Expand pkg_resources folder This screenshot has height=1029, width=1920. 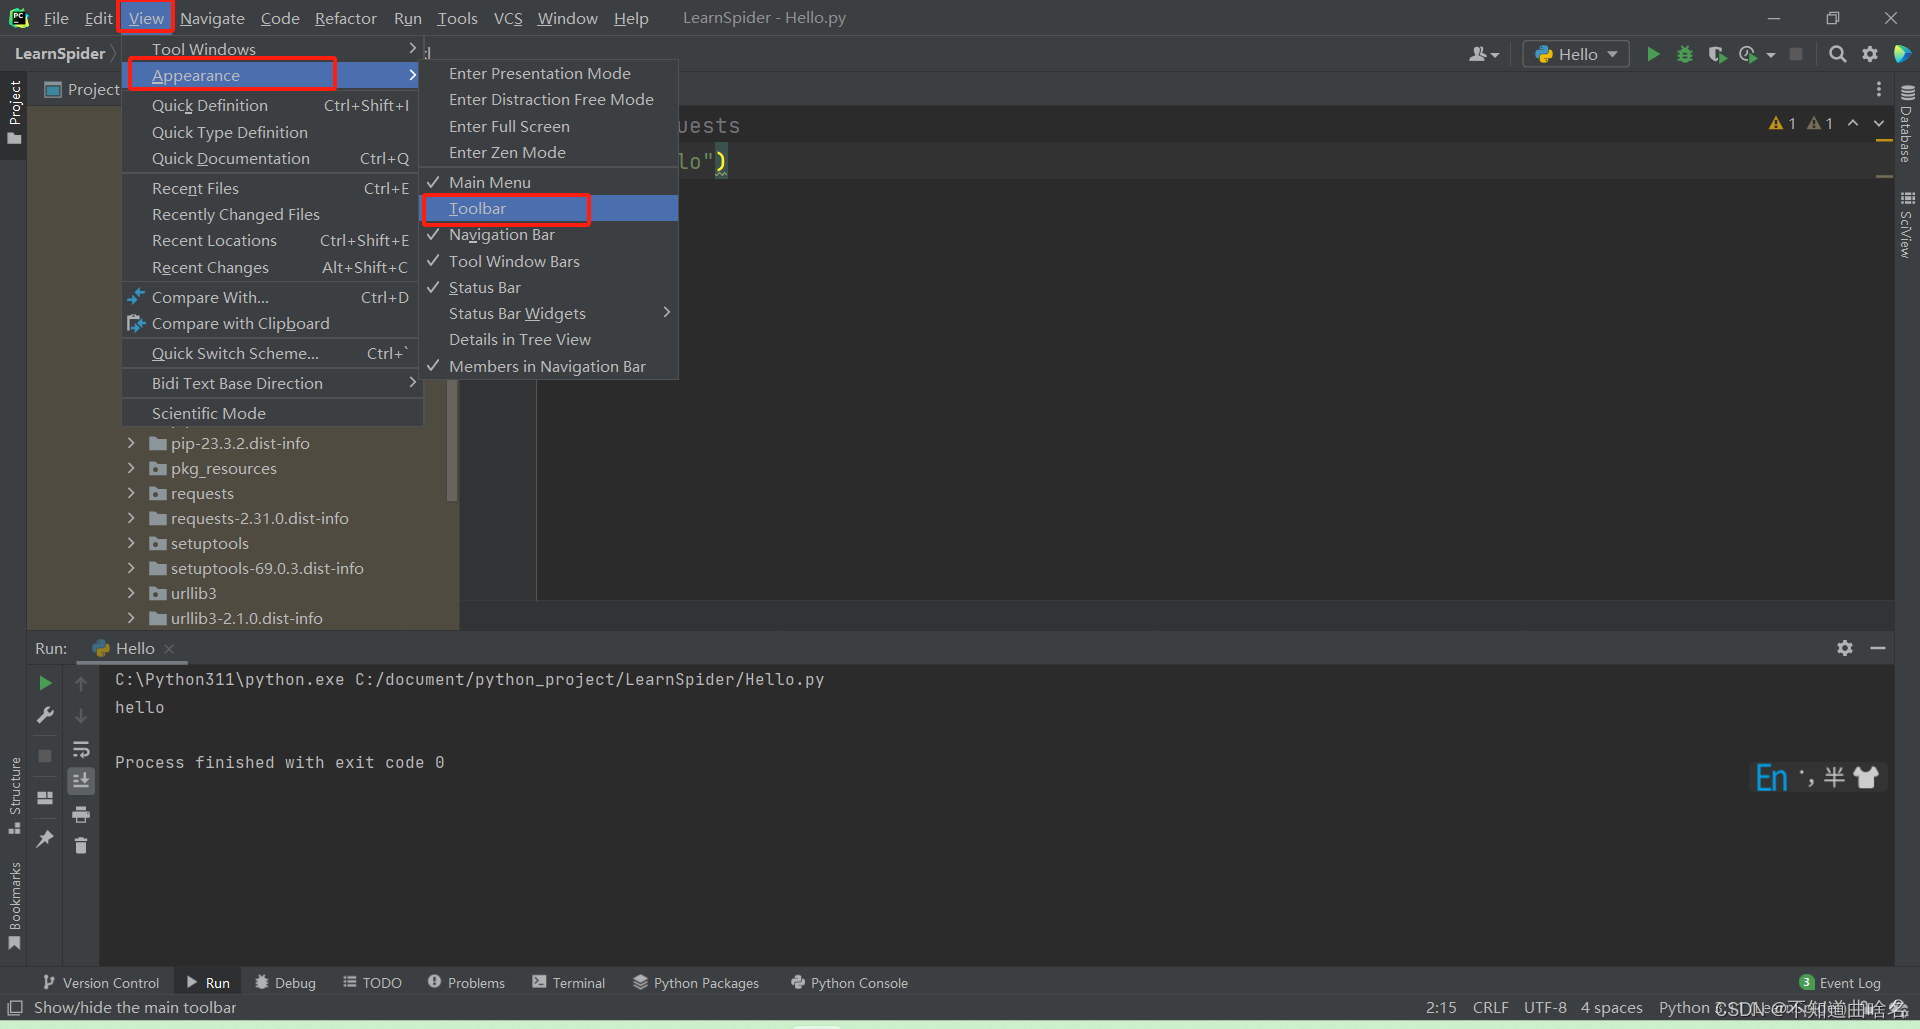[x=131, y=468]
